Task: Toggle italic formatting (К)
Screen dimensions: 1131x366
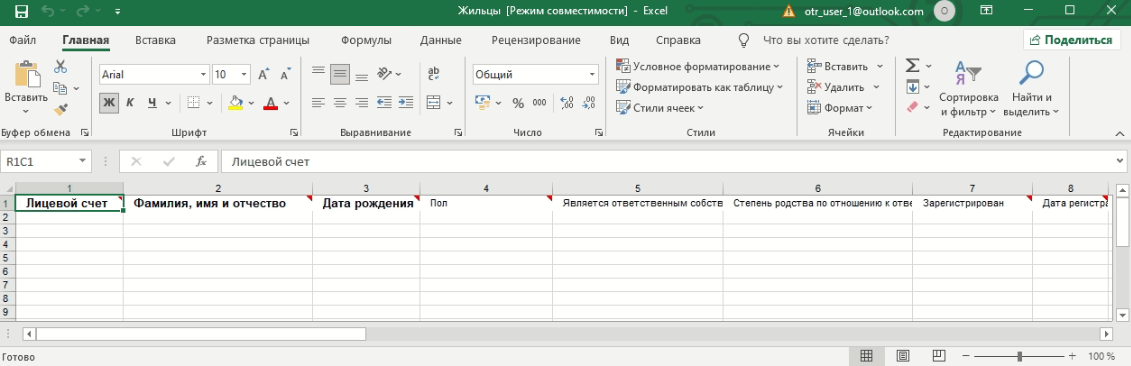Action: pos(130,103)
